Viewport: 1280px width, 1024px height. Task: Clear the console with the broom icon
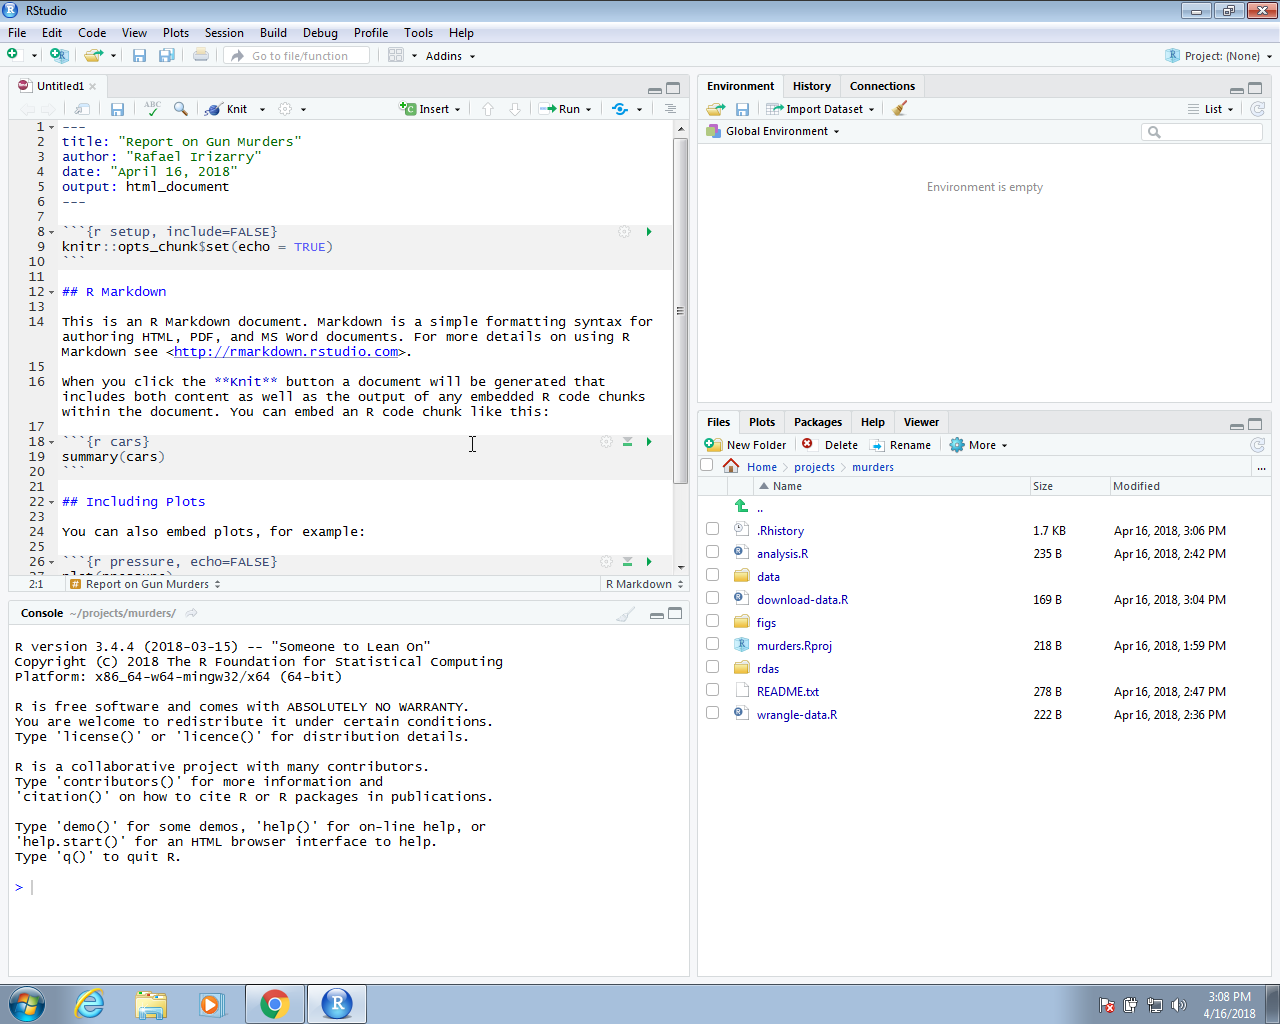[626, 614]
